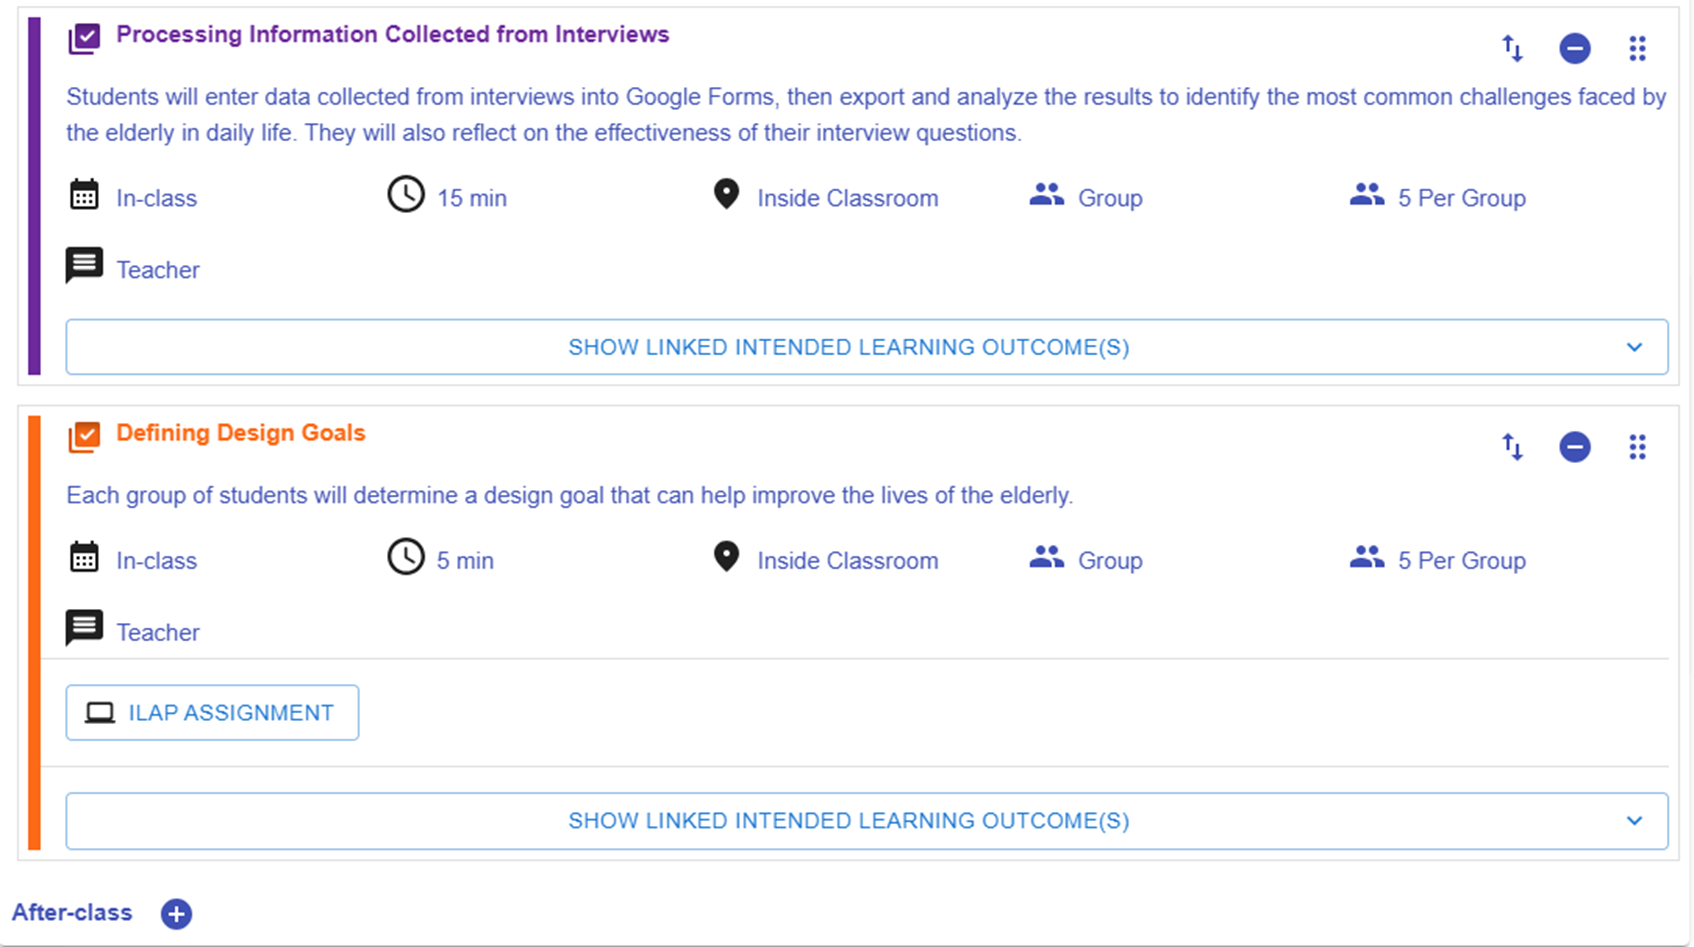Expand linked learning outcomes for Processing Information

click(x=848, y=347)
